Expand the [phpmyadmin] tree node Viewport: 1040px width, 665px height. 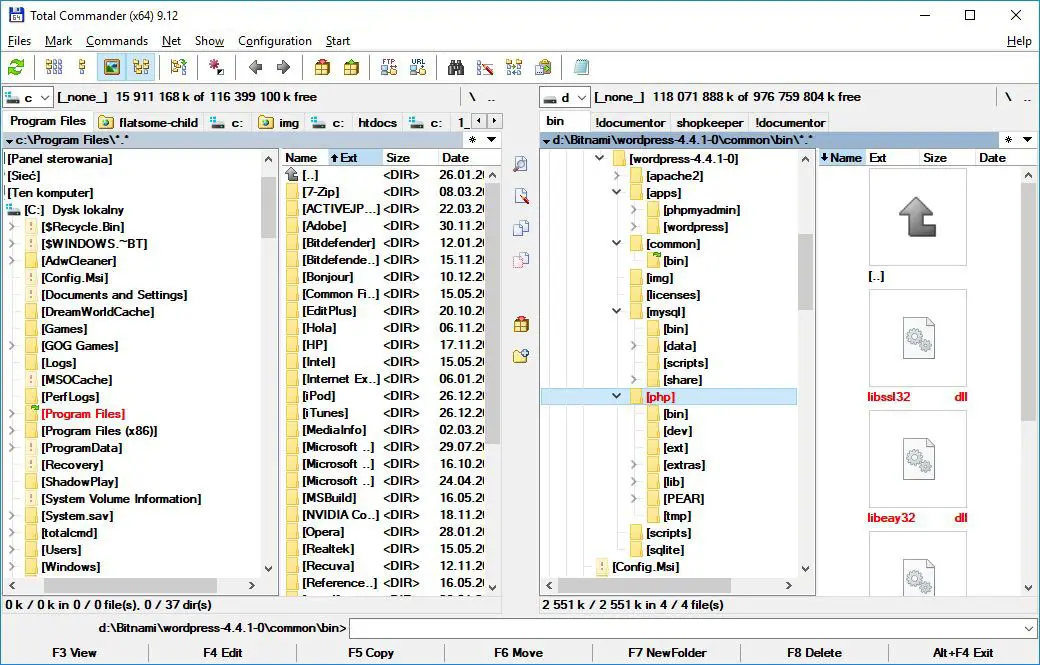tap(633, 210)
